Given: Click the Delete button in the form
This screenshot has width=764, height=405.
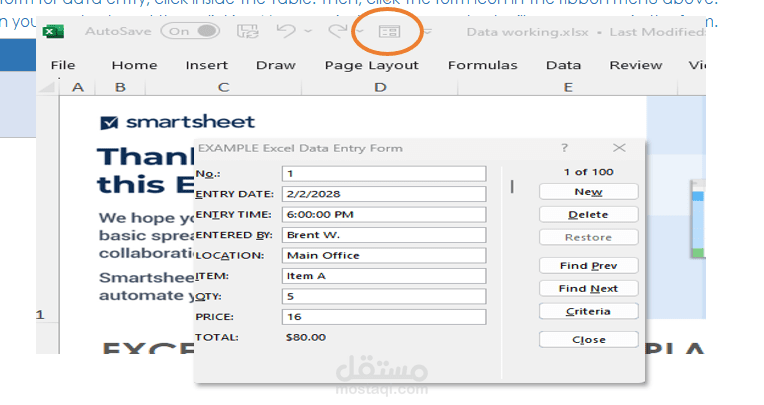Looking at the screenshot, I should (589, 214).
